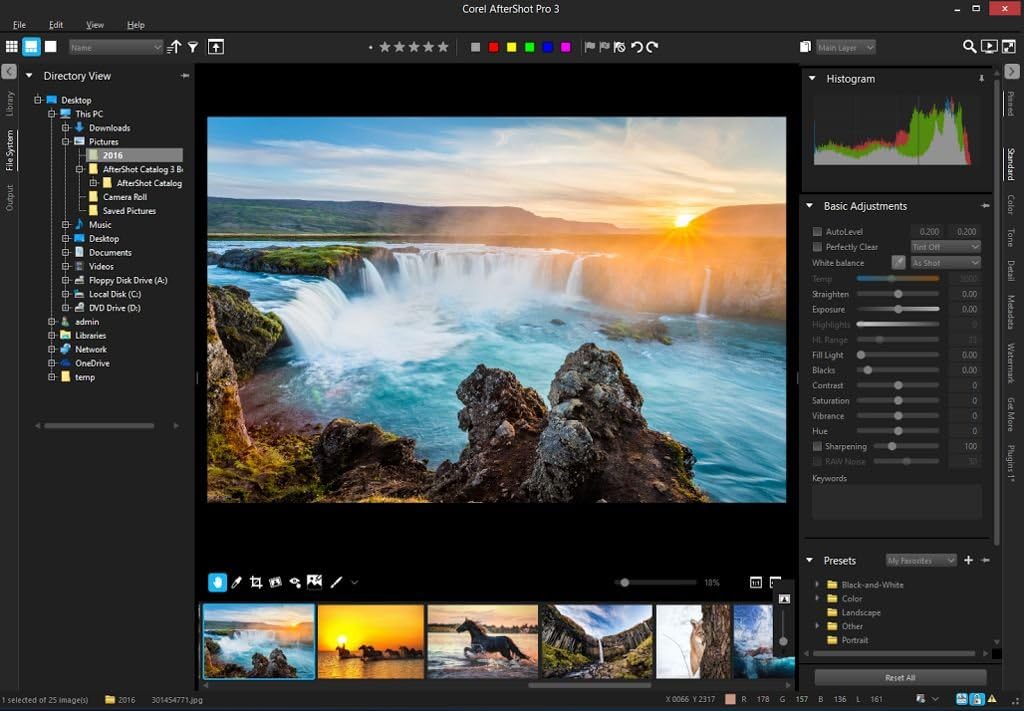Select the Crop tool in the image toolbar
The height and width of the screenshot is (711, 1024).
pyautogui.click(x=256, y=582)
